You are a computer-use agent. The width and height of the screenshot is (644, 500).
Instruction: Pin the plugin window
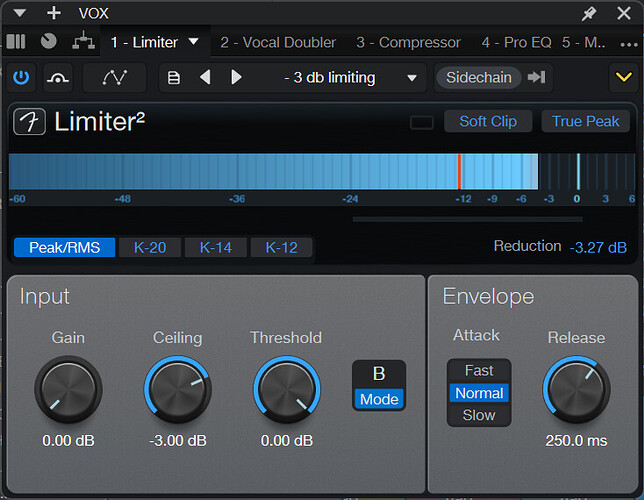[589, 14]
